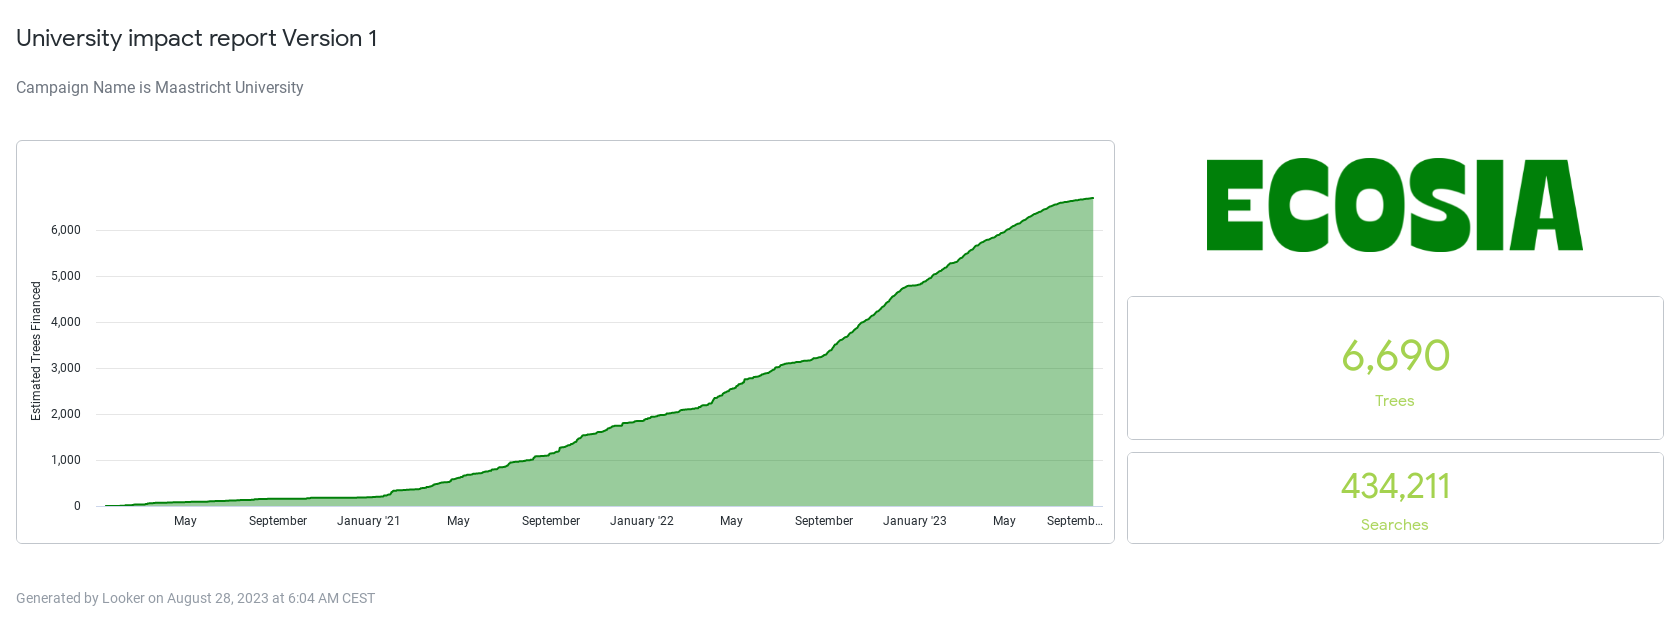
Task: Click the truncated 'Septemb...' x-axis label
Action: point(1075,521)
